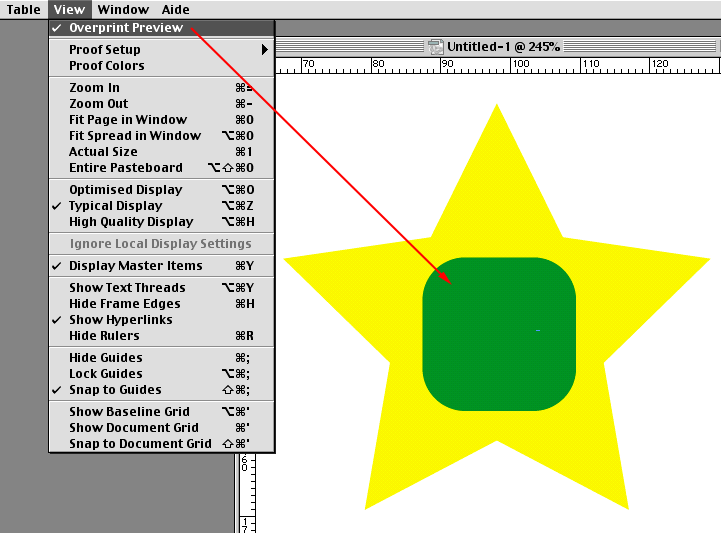Screen dimensions: 721x533
Task: Show the Entire Pasteboard
Action: [x=162, y=168]
